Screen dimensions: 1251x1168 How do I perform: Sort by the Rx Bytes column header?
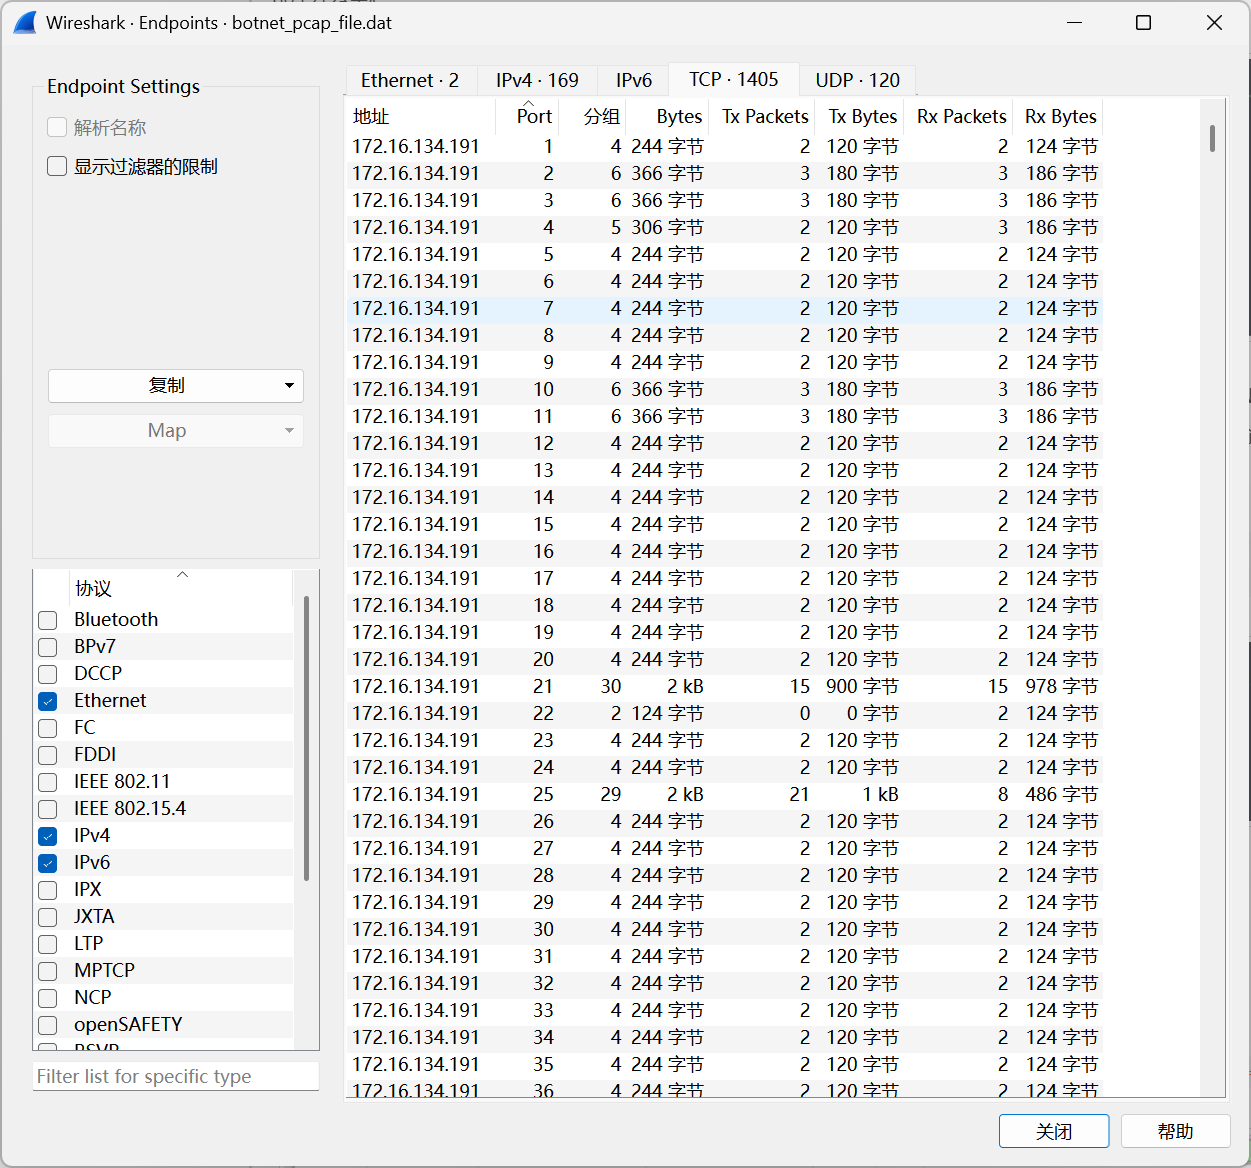1060,116
